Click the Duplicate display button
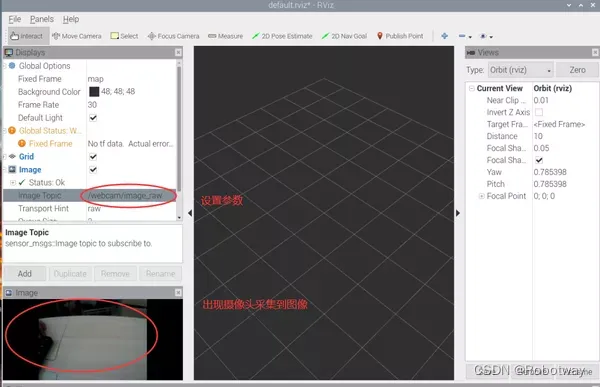The width and height of the screenshot is (600, 387). pos(70,274)
